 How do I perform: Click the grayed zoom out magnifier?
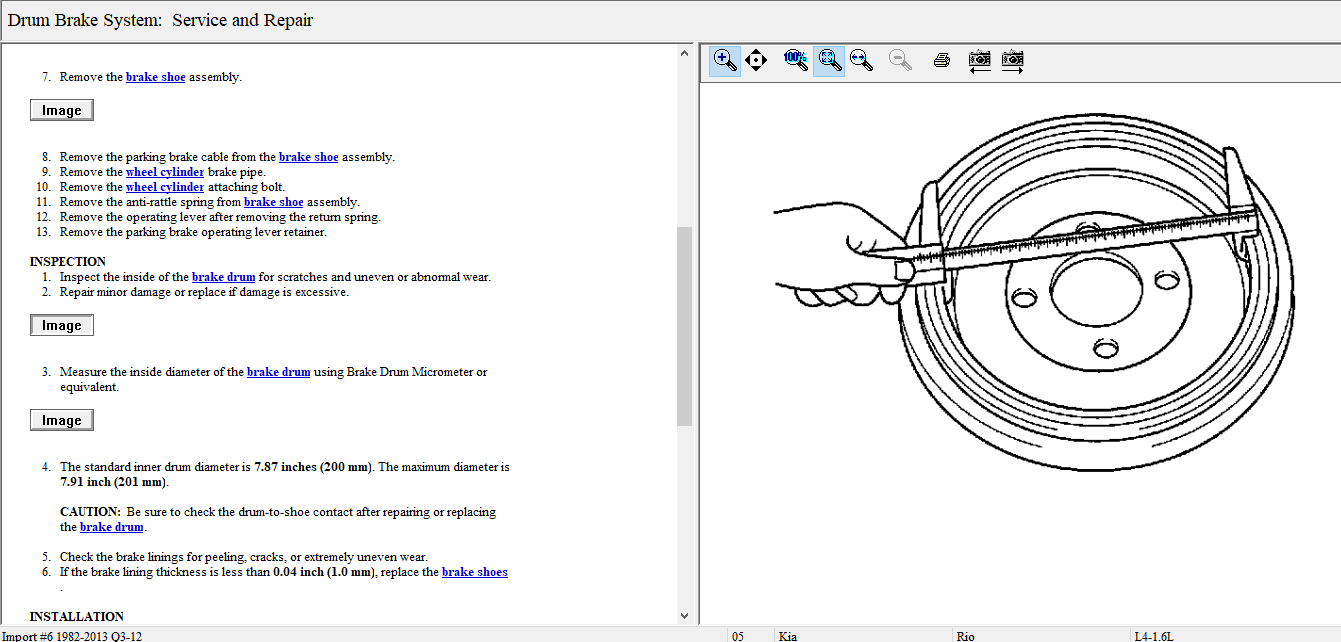(901, 61)
